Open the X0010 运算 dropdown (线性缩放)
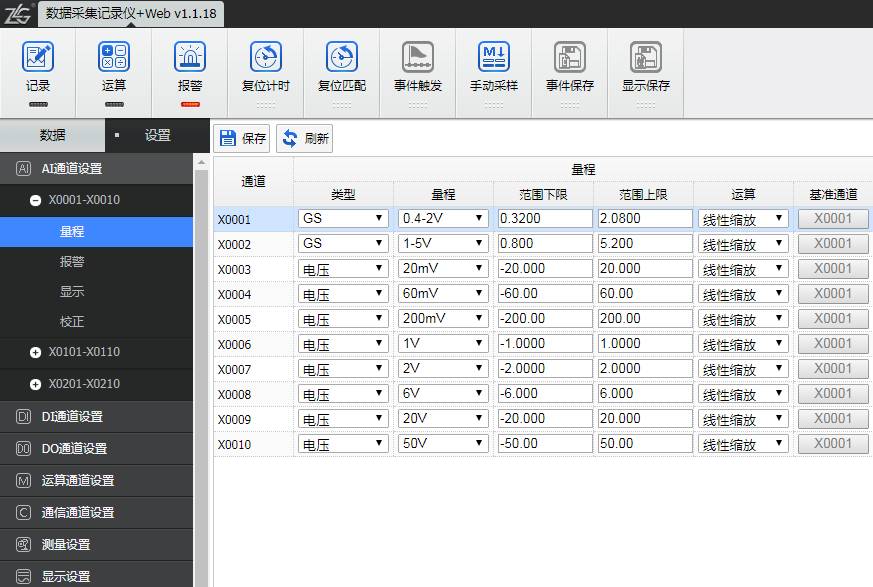Screen dimensions: 873x587 tap(743, 444)
